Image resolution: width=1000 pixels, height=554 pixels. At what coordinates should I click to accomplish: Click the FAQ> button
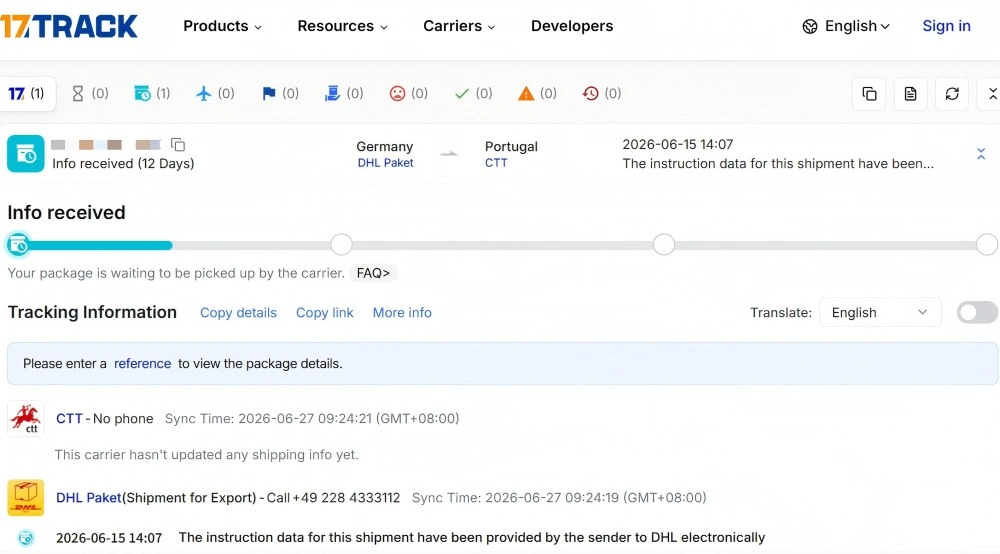point(373,273)
